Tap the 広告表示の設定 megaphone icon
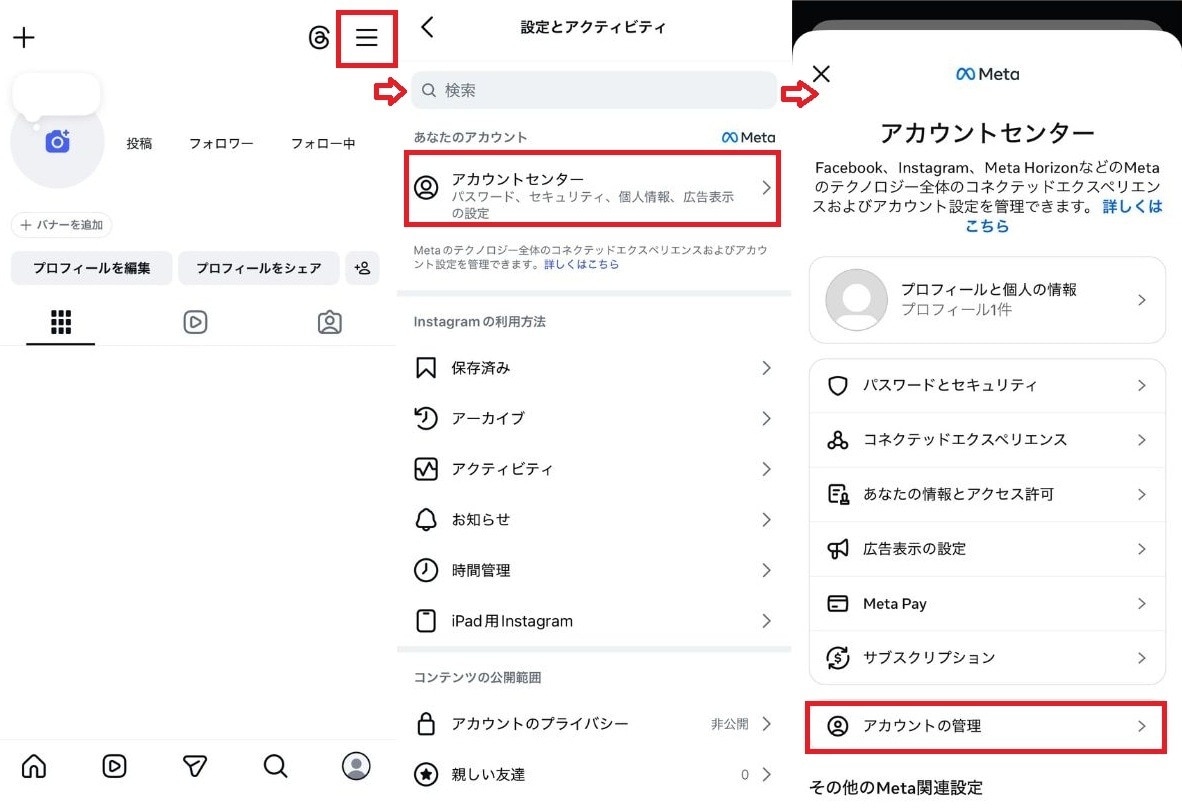Viewport: 1182px width, 810px height. [838, 549]
